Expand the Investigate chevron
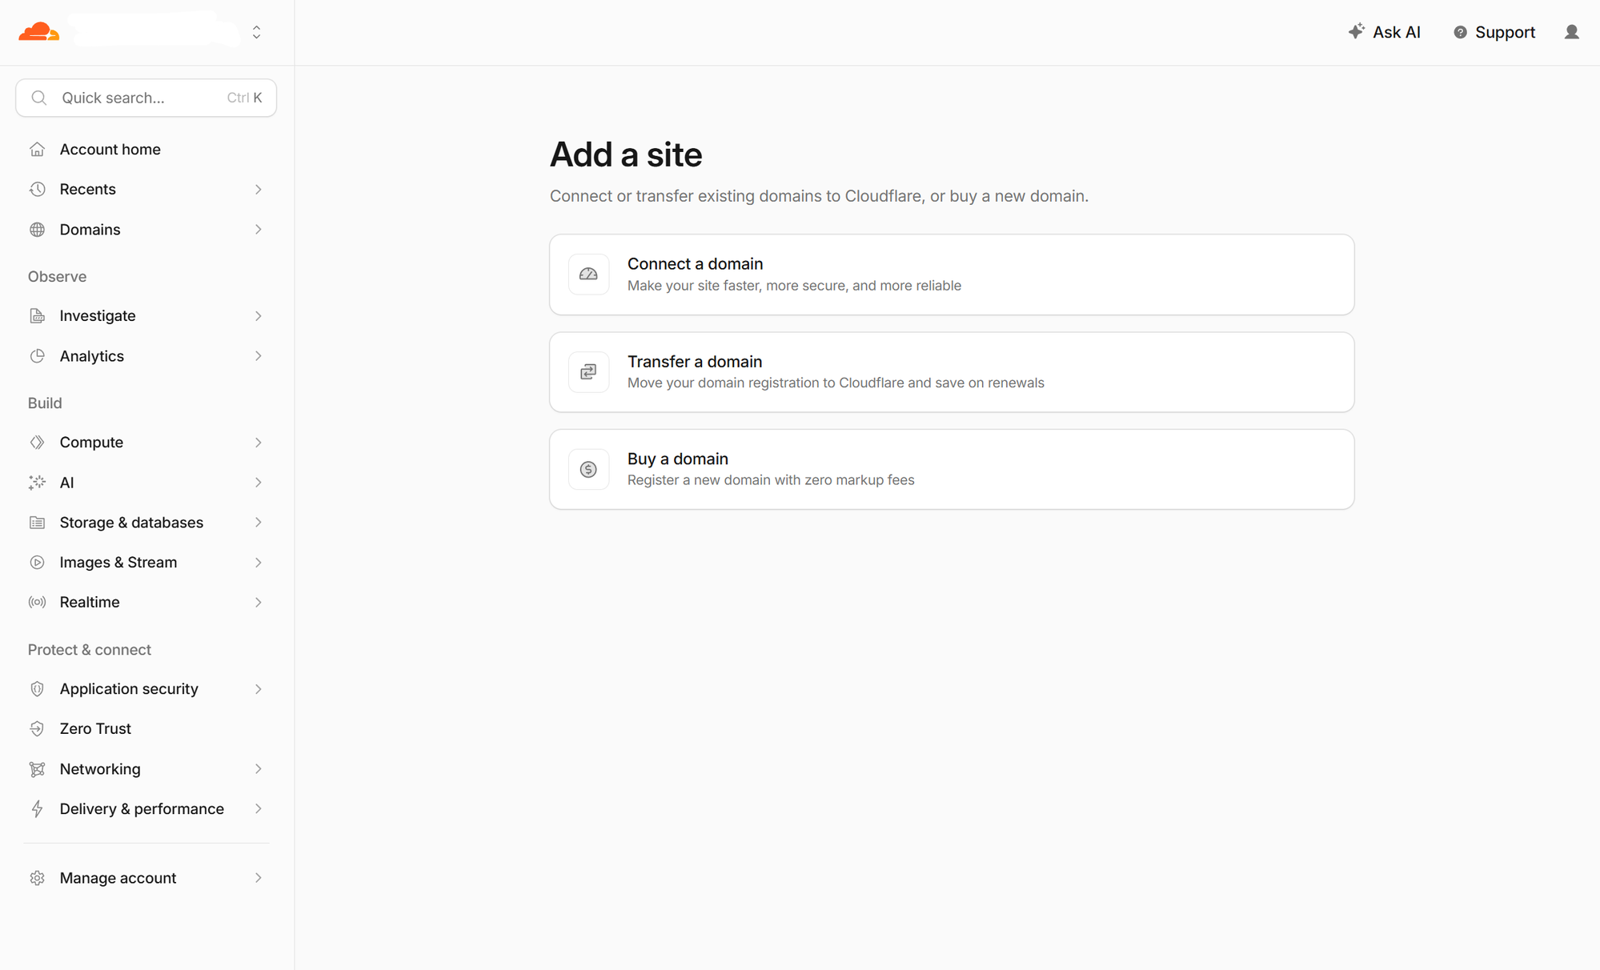 coord(258,316)
